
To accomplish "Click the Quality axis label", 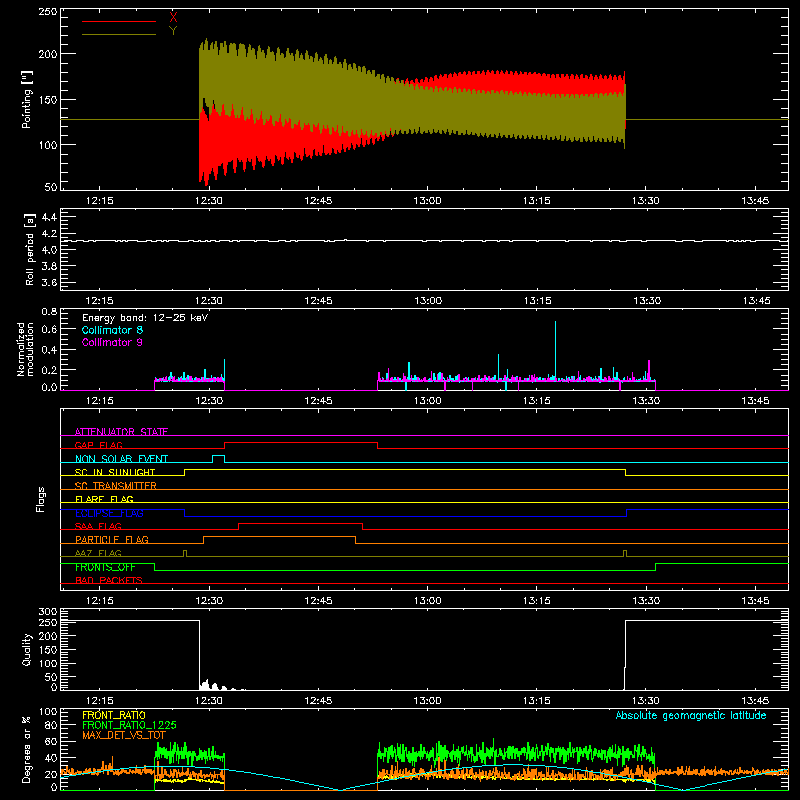I will pyautogui.click(x=27, y=649).
